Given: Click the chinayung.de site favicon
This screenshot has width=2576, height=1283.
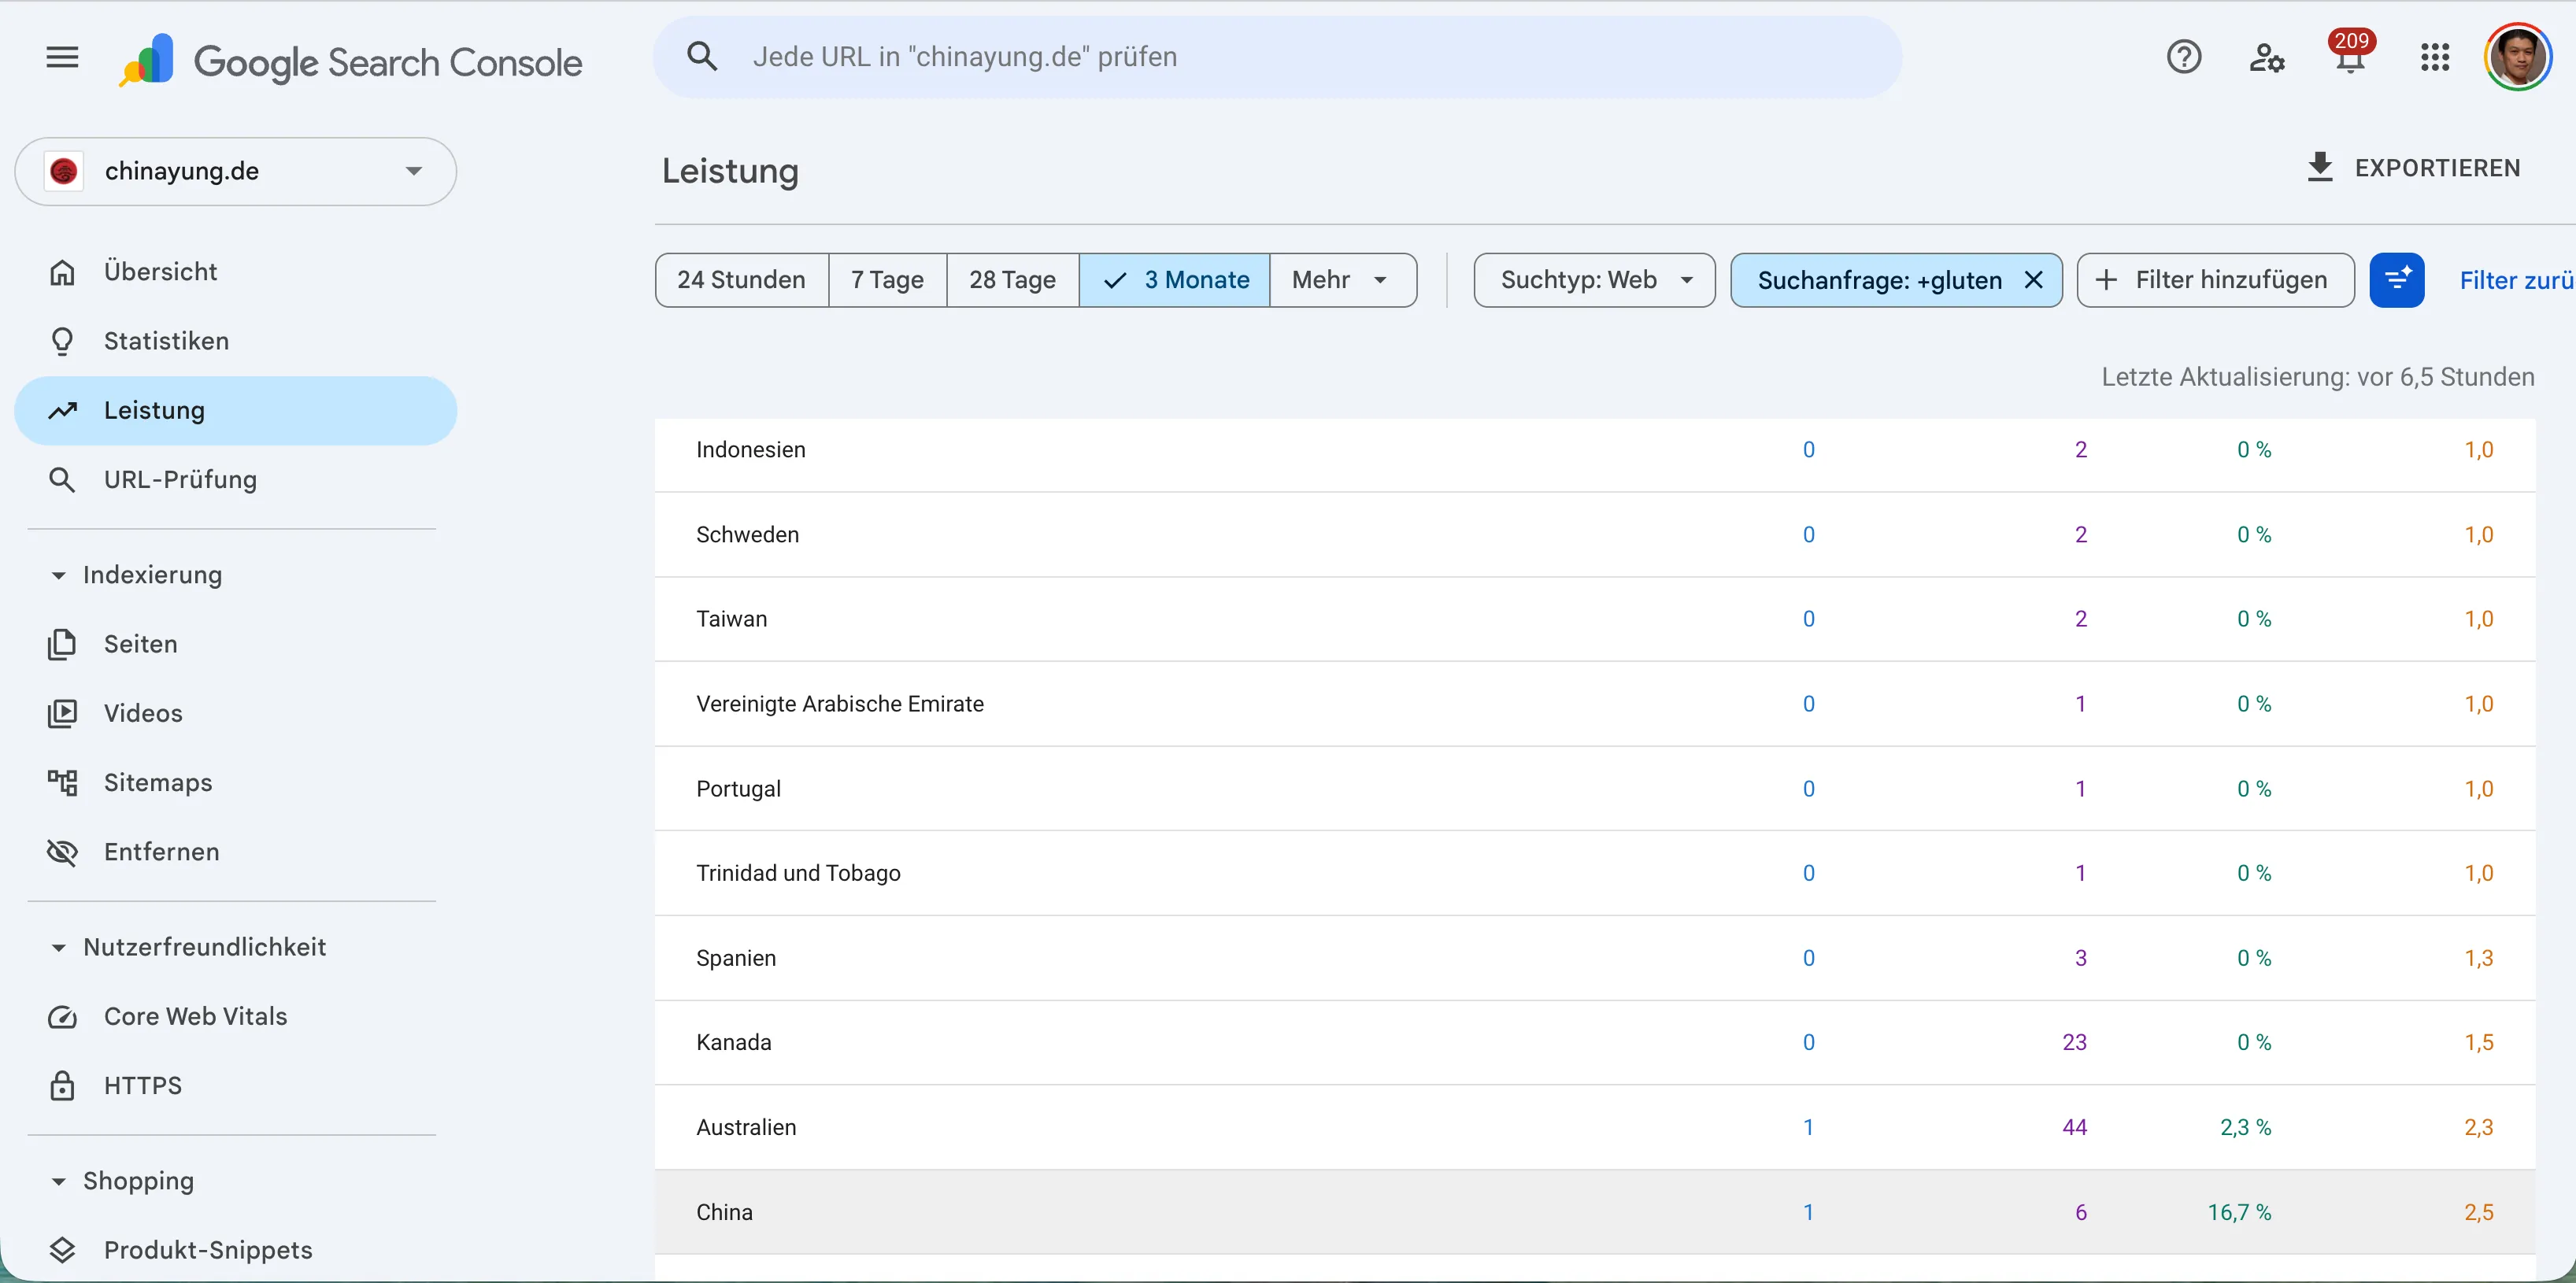Looking at the screenshot, I should [x=64, y=171].
